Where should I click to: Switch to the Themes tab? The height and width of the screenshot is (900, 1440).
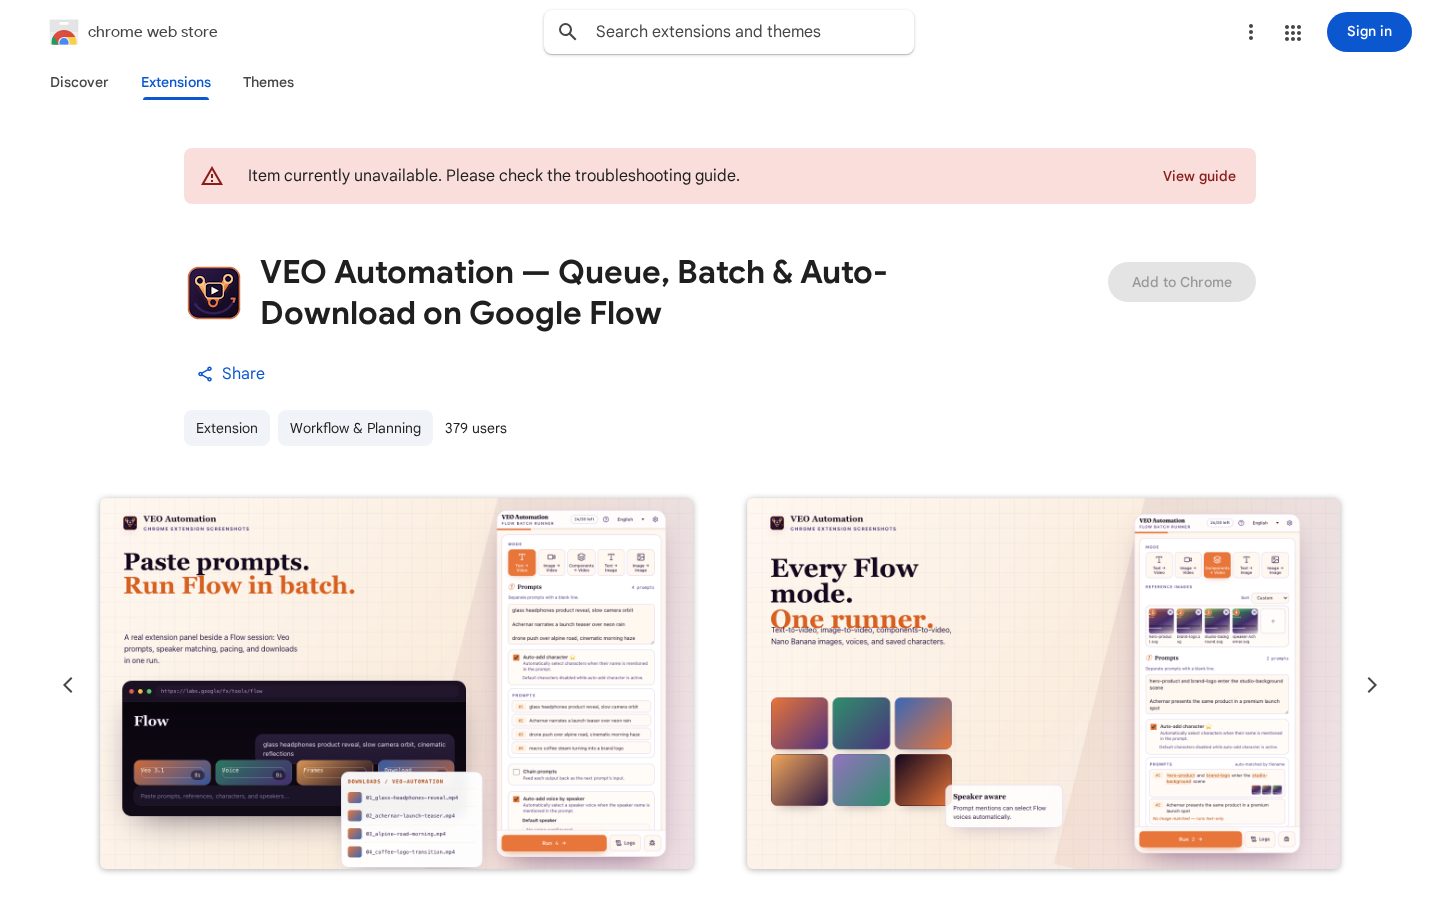coord(268,82)
